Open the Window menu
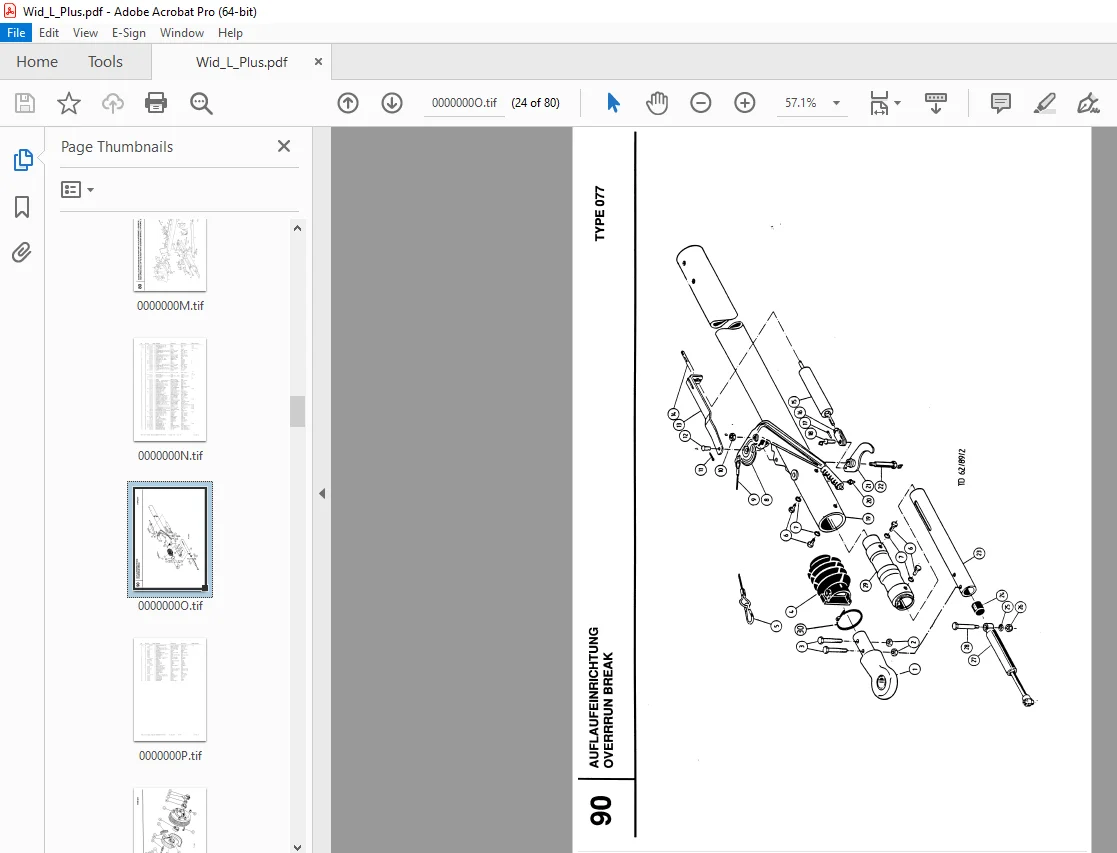Viewport: 1117px width, 853px height. point(182,33)
